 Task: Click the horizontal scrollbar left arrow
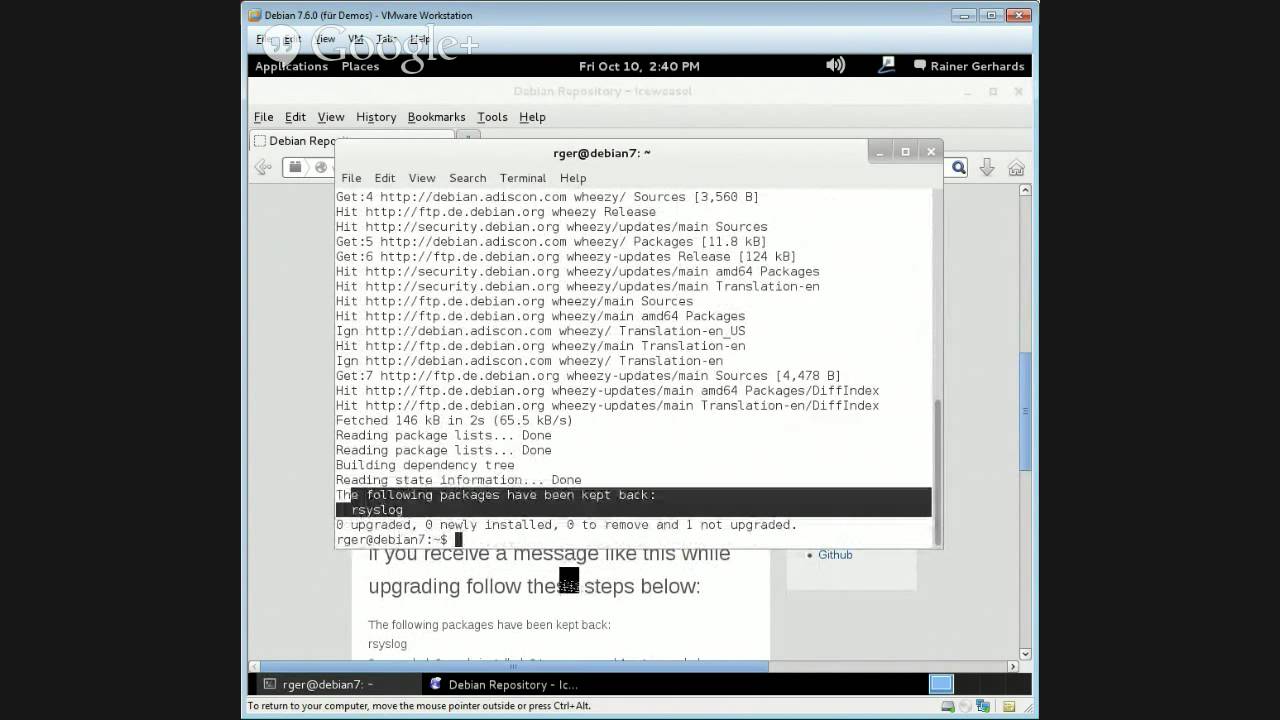tap(253, 666)
